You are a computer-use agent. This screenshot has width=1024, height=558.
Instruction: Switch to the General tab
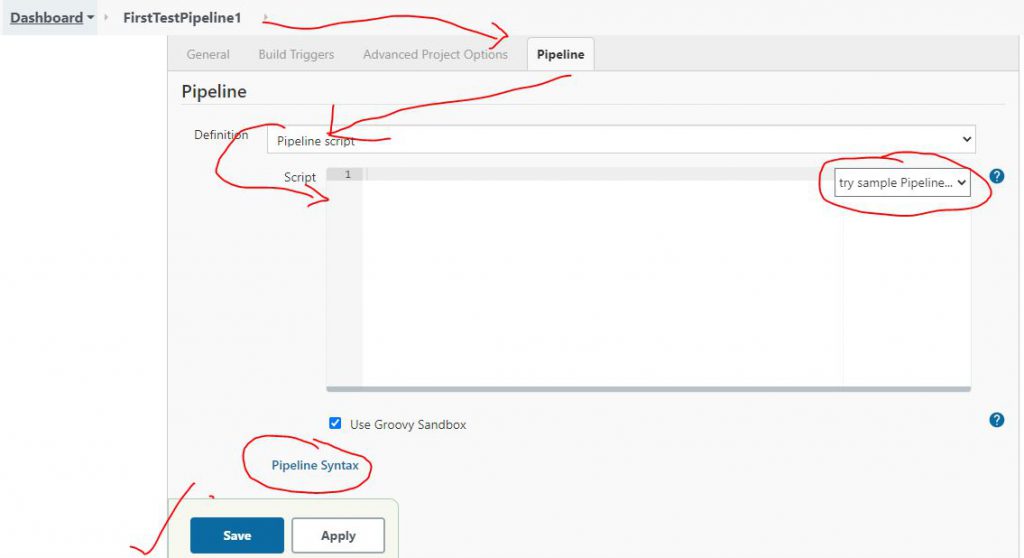[208, 54]
